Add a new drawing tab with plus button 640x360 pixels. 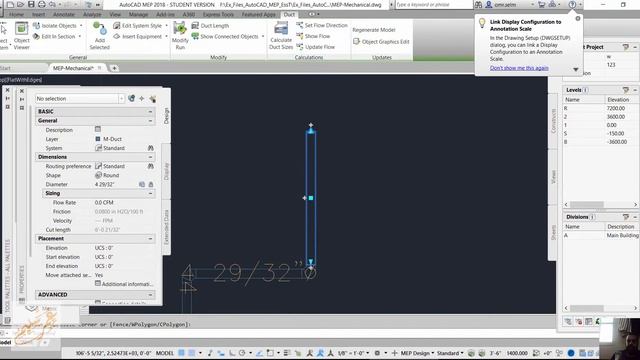(114, 68)
